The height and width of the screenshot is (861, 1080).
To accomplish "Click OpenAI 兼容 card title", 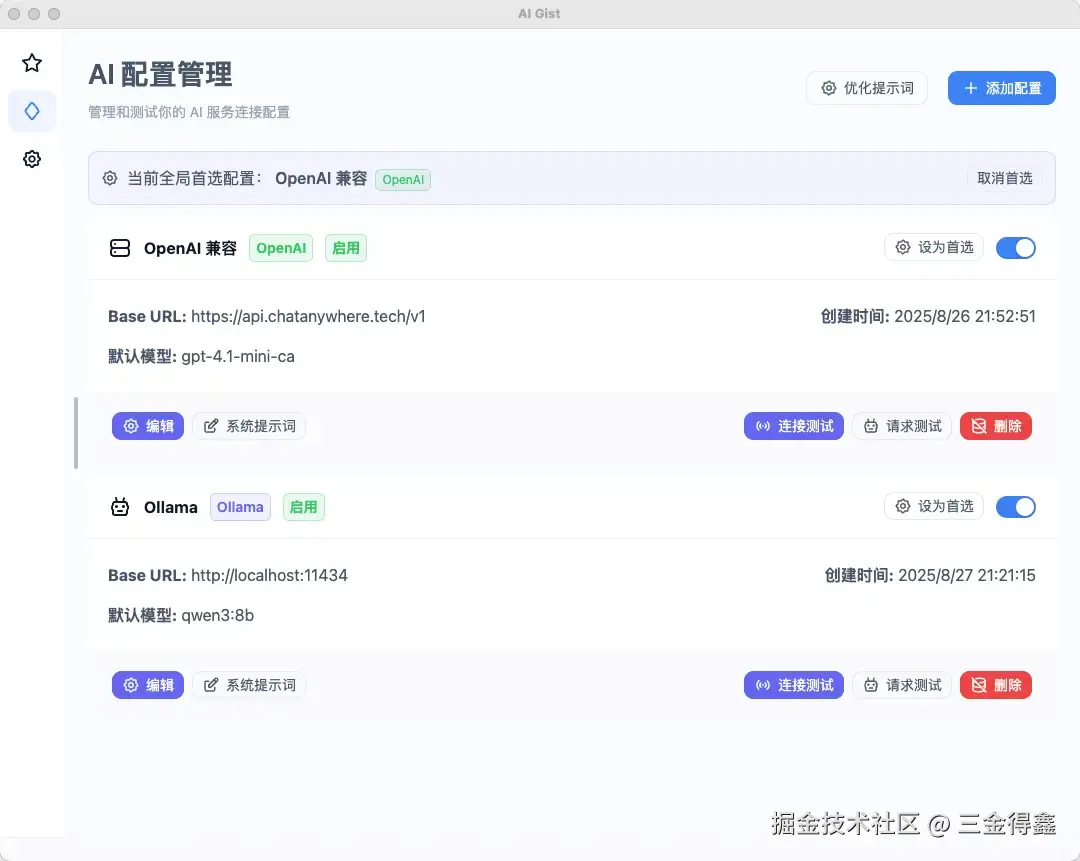I will pyautogui.click(x=190, y=248).
